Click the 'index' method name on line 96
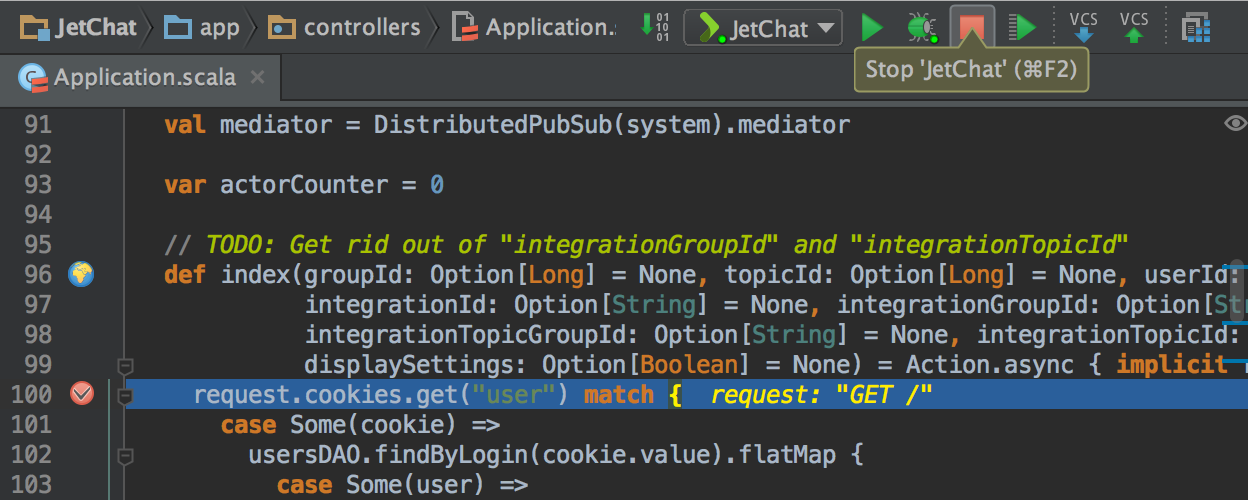Viewport: 1248px width, 500px height. (x=255, y=275)
